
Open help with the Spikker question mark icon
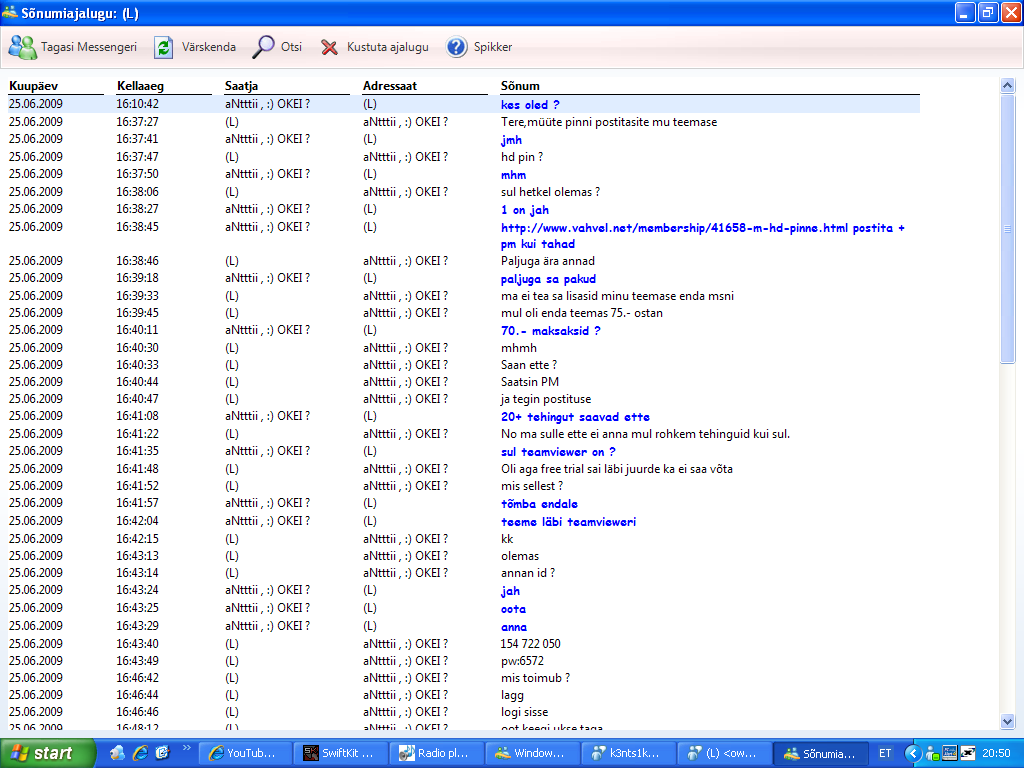458,46
